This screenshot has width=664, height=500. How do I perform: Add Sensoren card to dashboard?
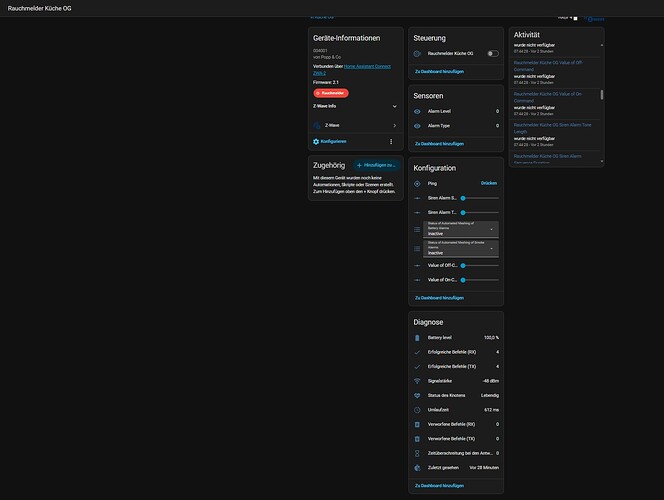439,144
